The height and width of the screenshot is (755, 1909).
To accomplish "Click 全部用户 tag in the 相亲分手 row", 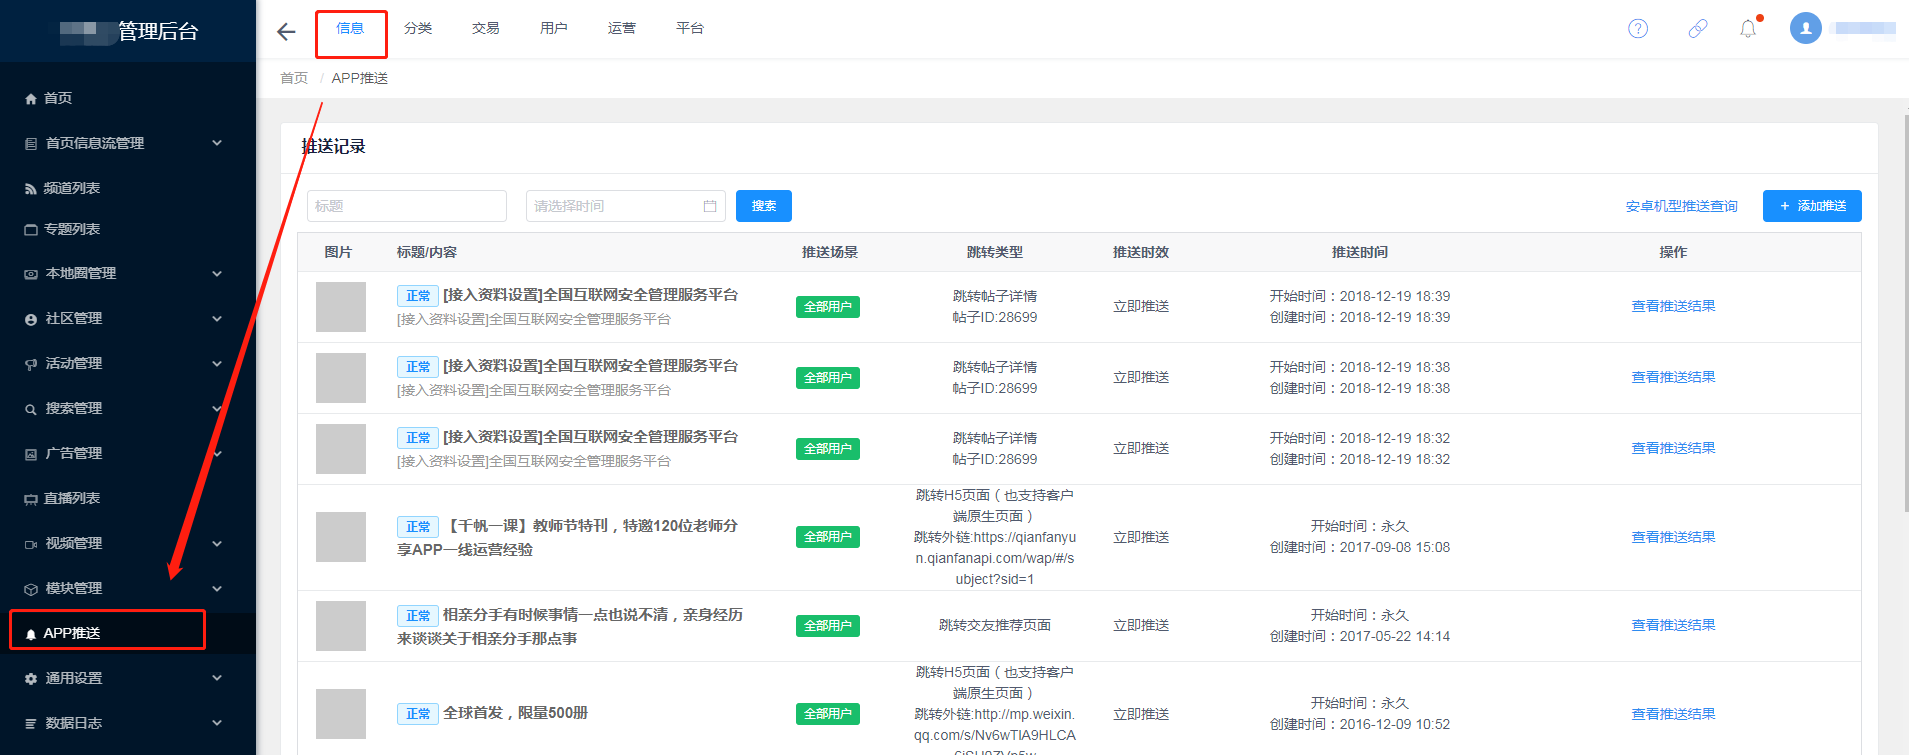I will [x=828, y=626].
